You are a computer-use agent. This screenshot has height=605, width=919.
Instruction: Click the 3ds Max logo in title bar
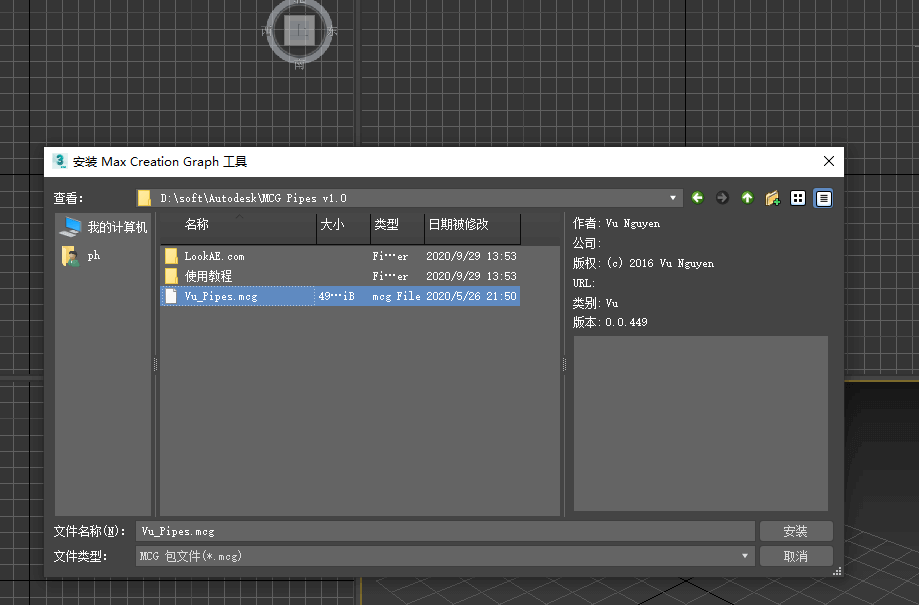pyautogui.click(x=59, y=161)
